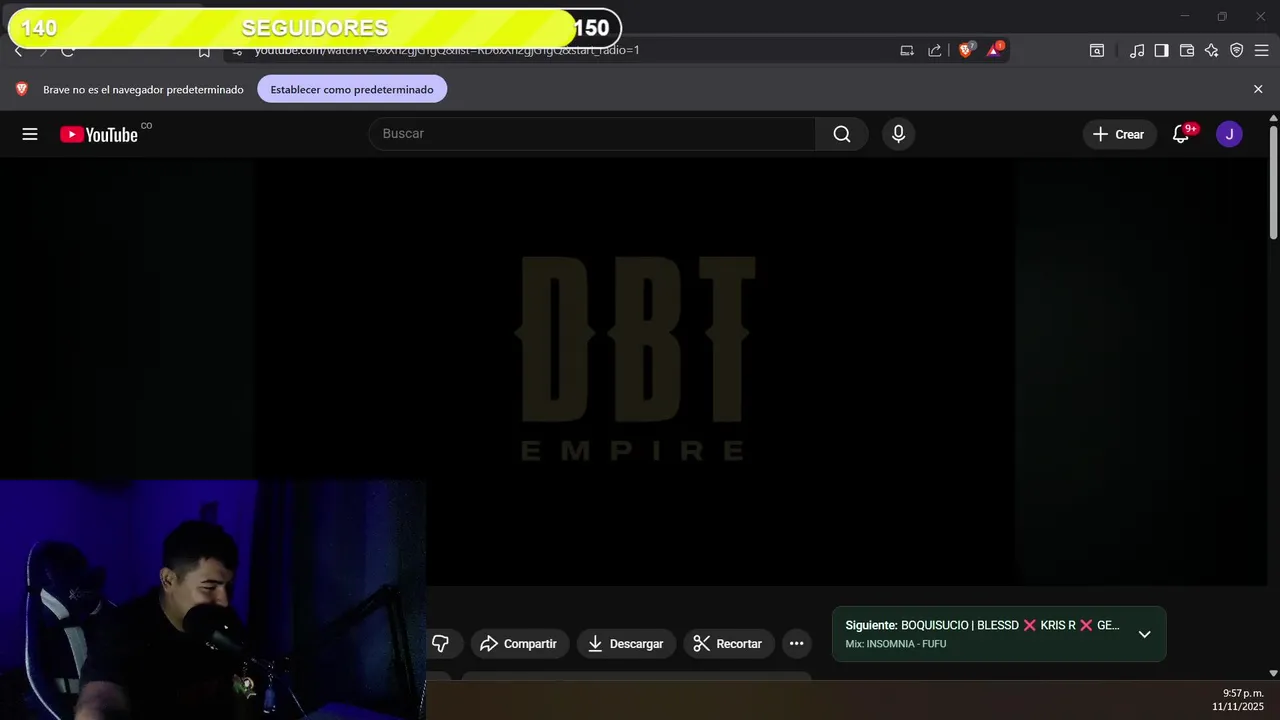Go back using the browser back arrow

pos(18,50)
